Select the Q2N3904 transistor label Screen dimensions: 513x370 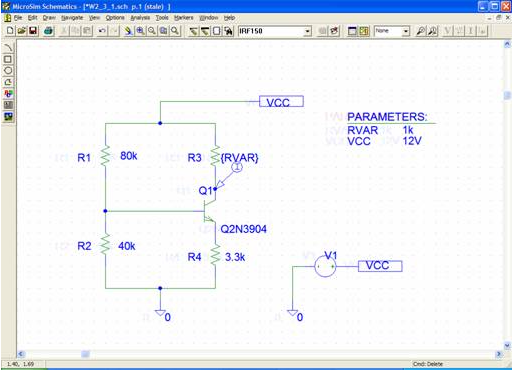(244, 229)
